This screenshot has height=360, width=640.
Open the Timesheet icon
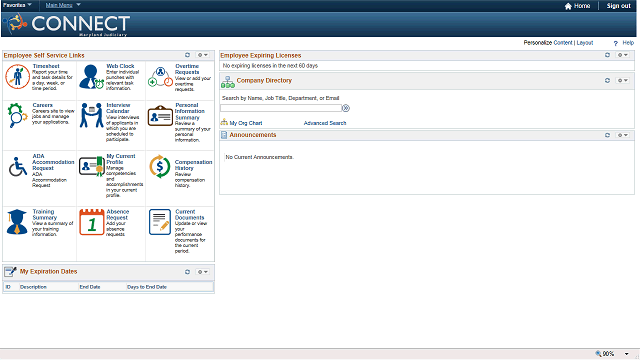tap(18, 77)
